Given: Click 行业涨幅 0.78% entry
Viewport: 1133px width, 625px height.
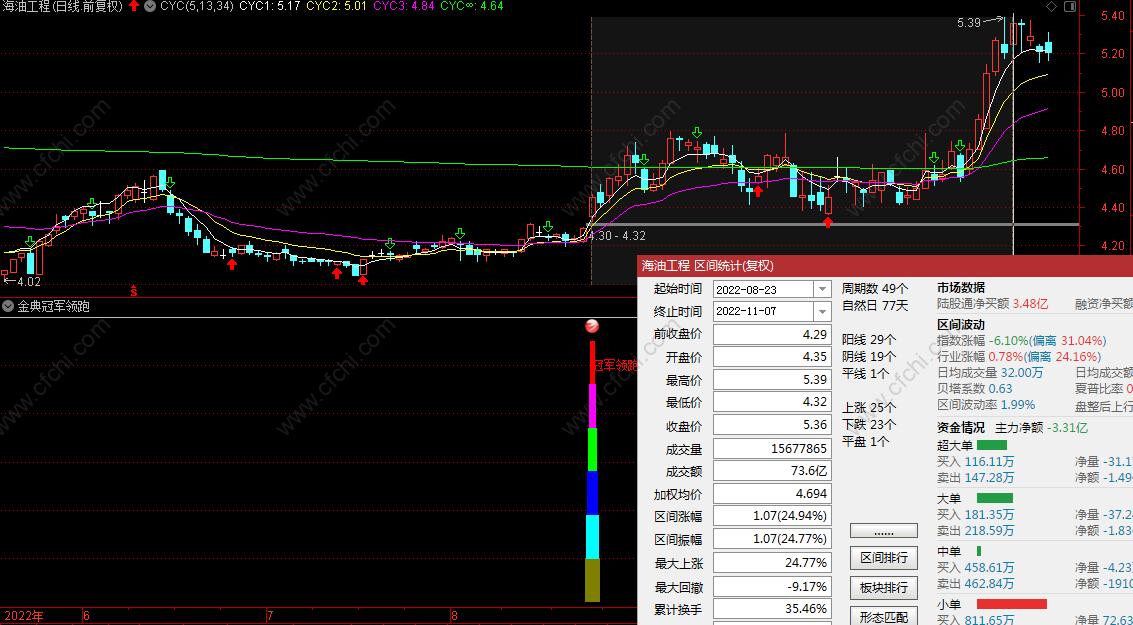Looking at the screenshot, I should 1019,357.
